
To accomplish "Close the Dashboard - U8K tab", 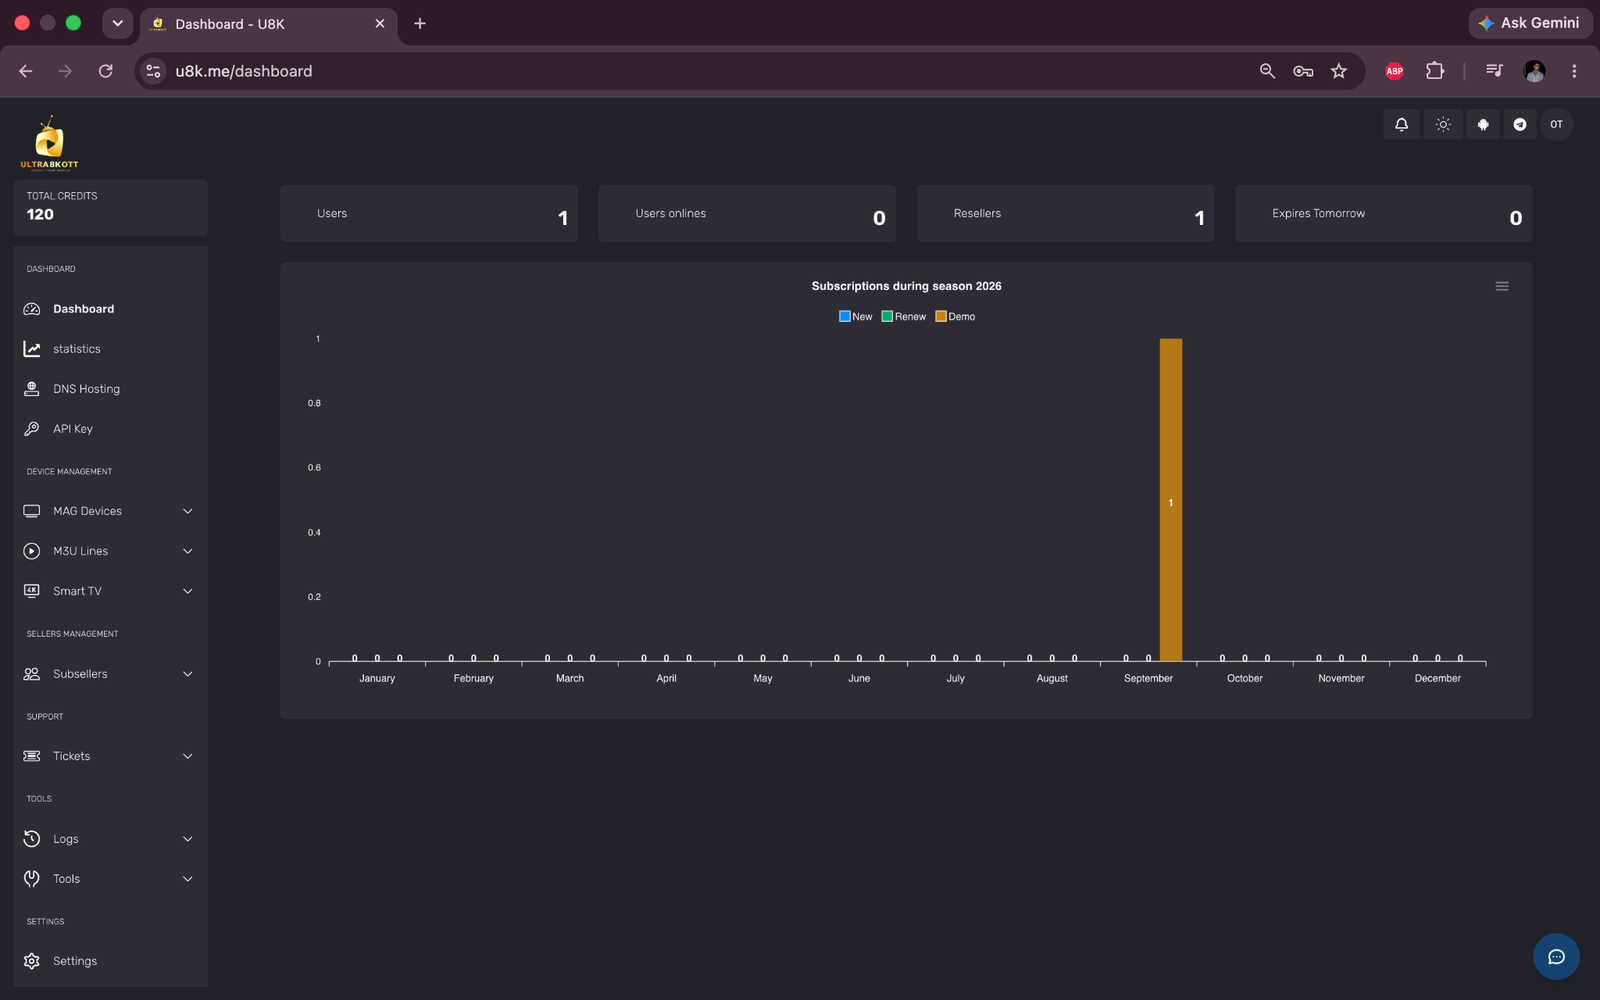I will point(380,23).
